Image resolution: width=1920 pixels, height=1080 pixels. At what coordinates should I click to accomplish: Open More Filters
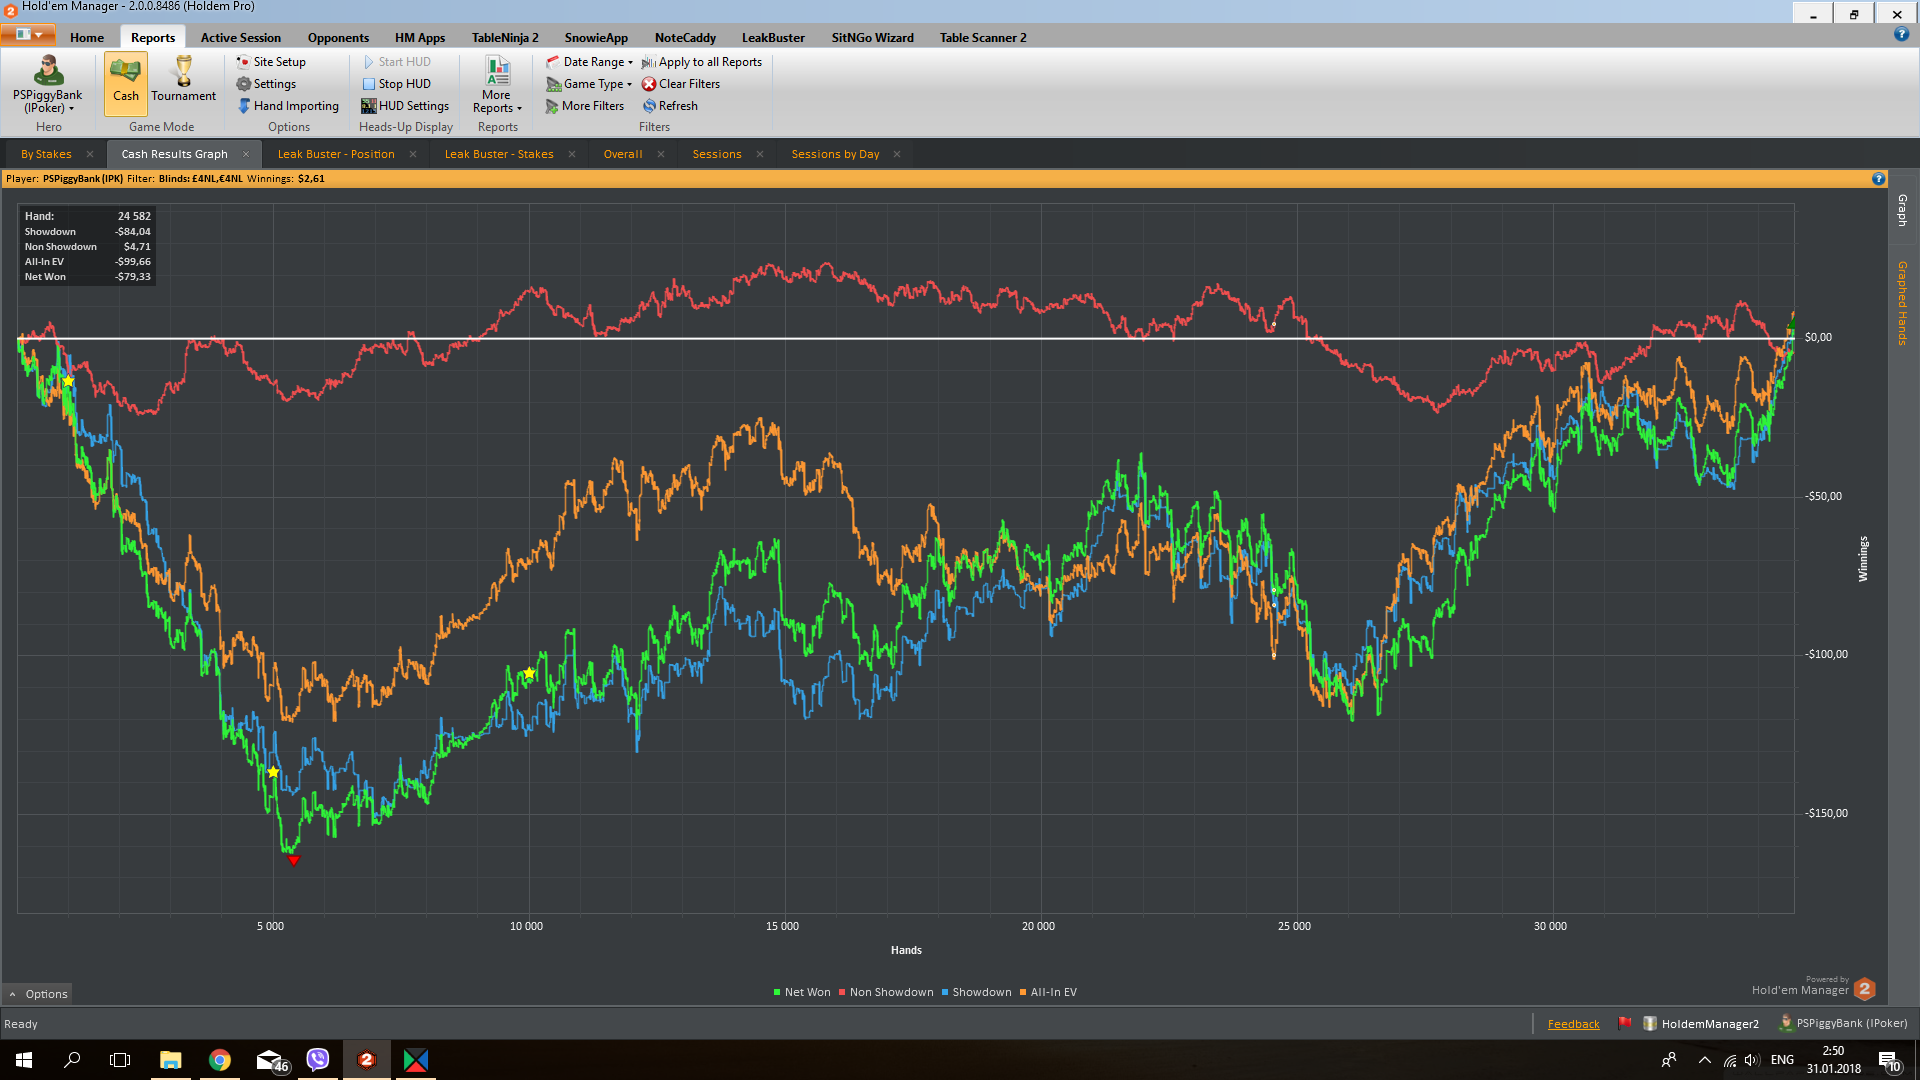click(585, 106)
